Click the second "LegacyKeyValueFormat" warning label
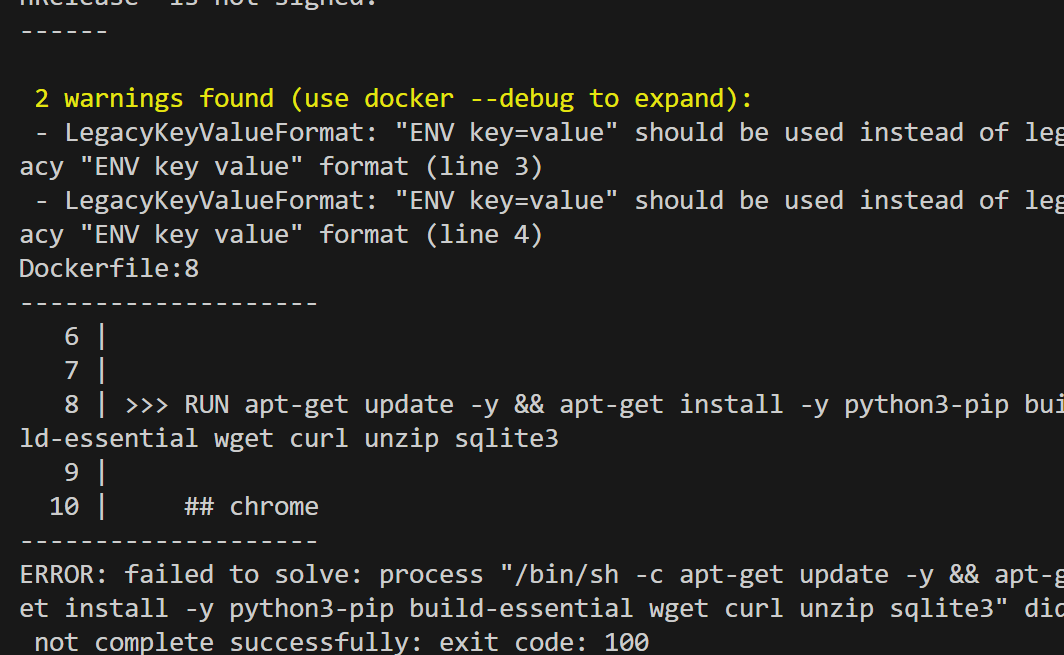 220,201
